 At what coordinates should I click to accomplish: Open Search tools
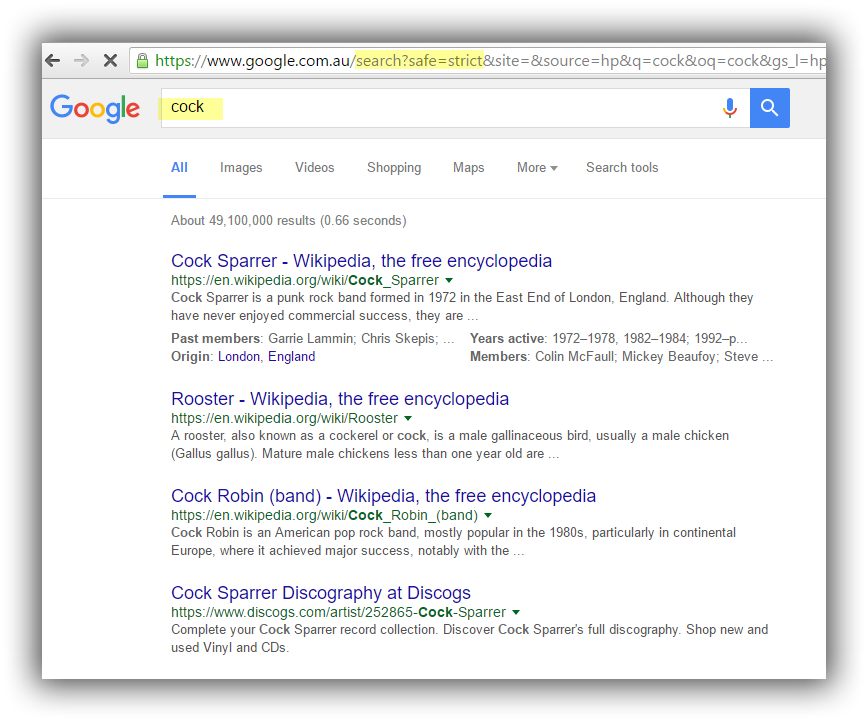pyautogui.click(x=622, y=167)
